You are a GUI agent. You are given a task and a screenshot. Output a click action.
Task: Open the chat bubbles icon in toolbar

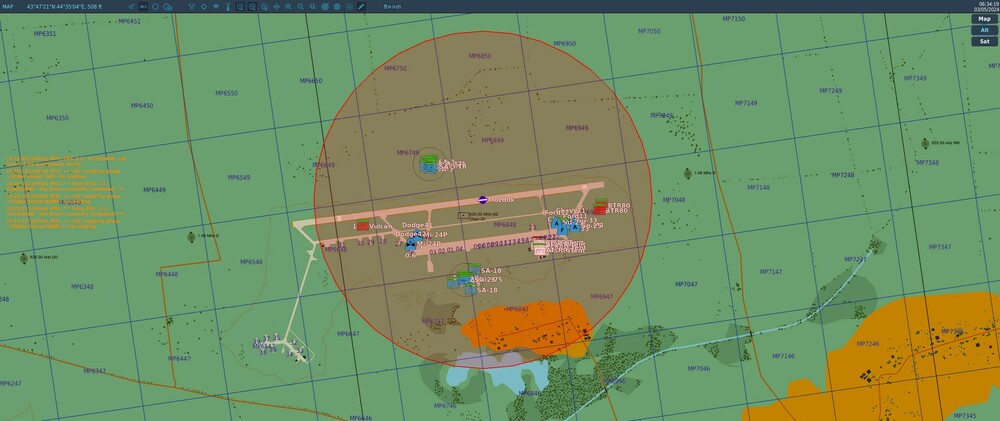click(168, 7)
